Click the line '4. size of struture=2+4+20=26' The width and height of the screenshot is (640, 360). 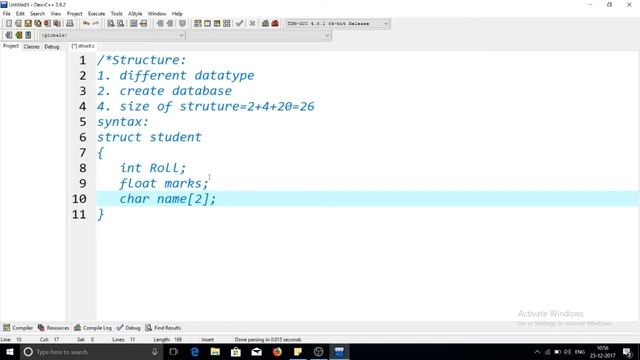(206, 107)
